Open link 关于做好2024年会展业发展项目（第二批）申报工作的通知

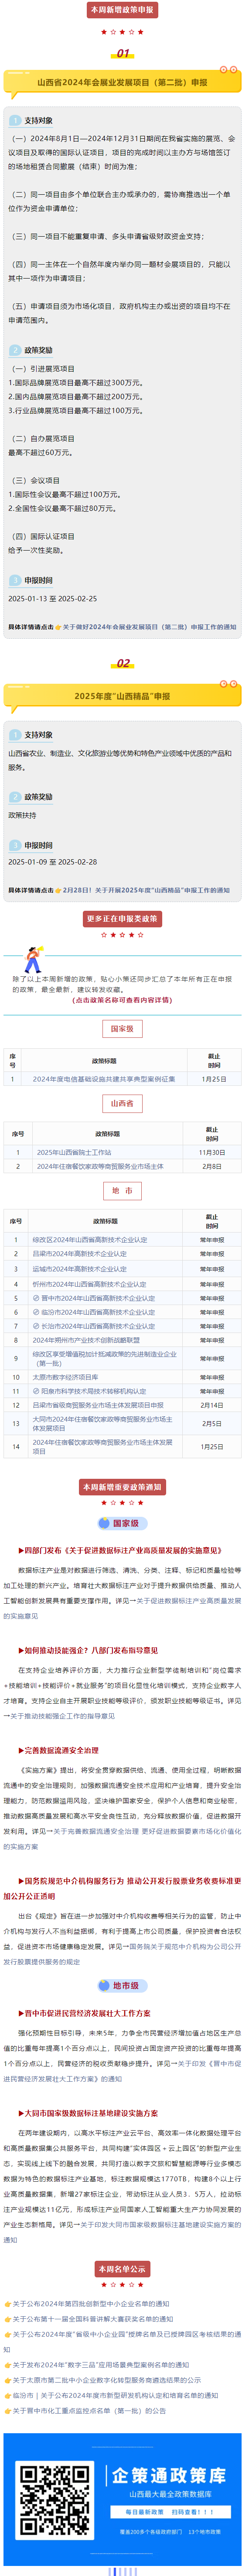pyautogui.click(x=150, y=627)
